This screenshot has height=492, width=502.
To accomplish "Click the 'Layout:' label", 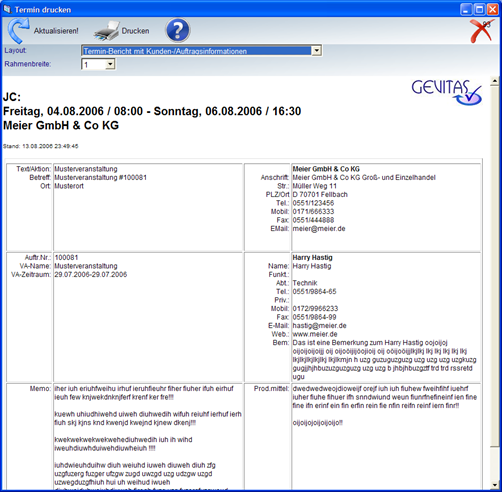I will coord(15,50).
